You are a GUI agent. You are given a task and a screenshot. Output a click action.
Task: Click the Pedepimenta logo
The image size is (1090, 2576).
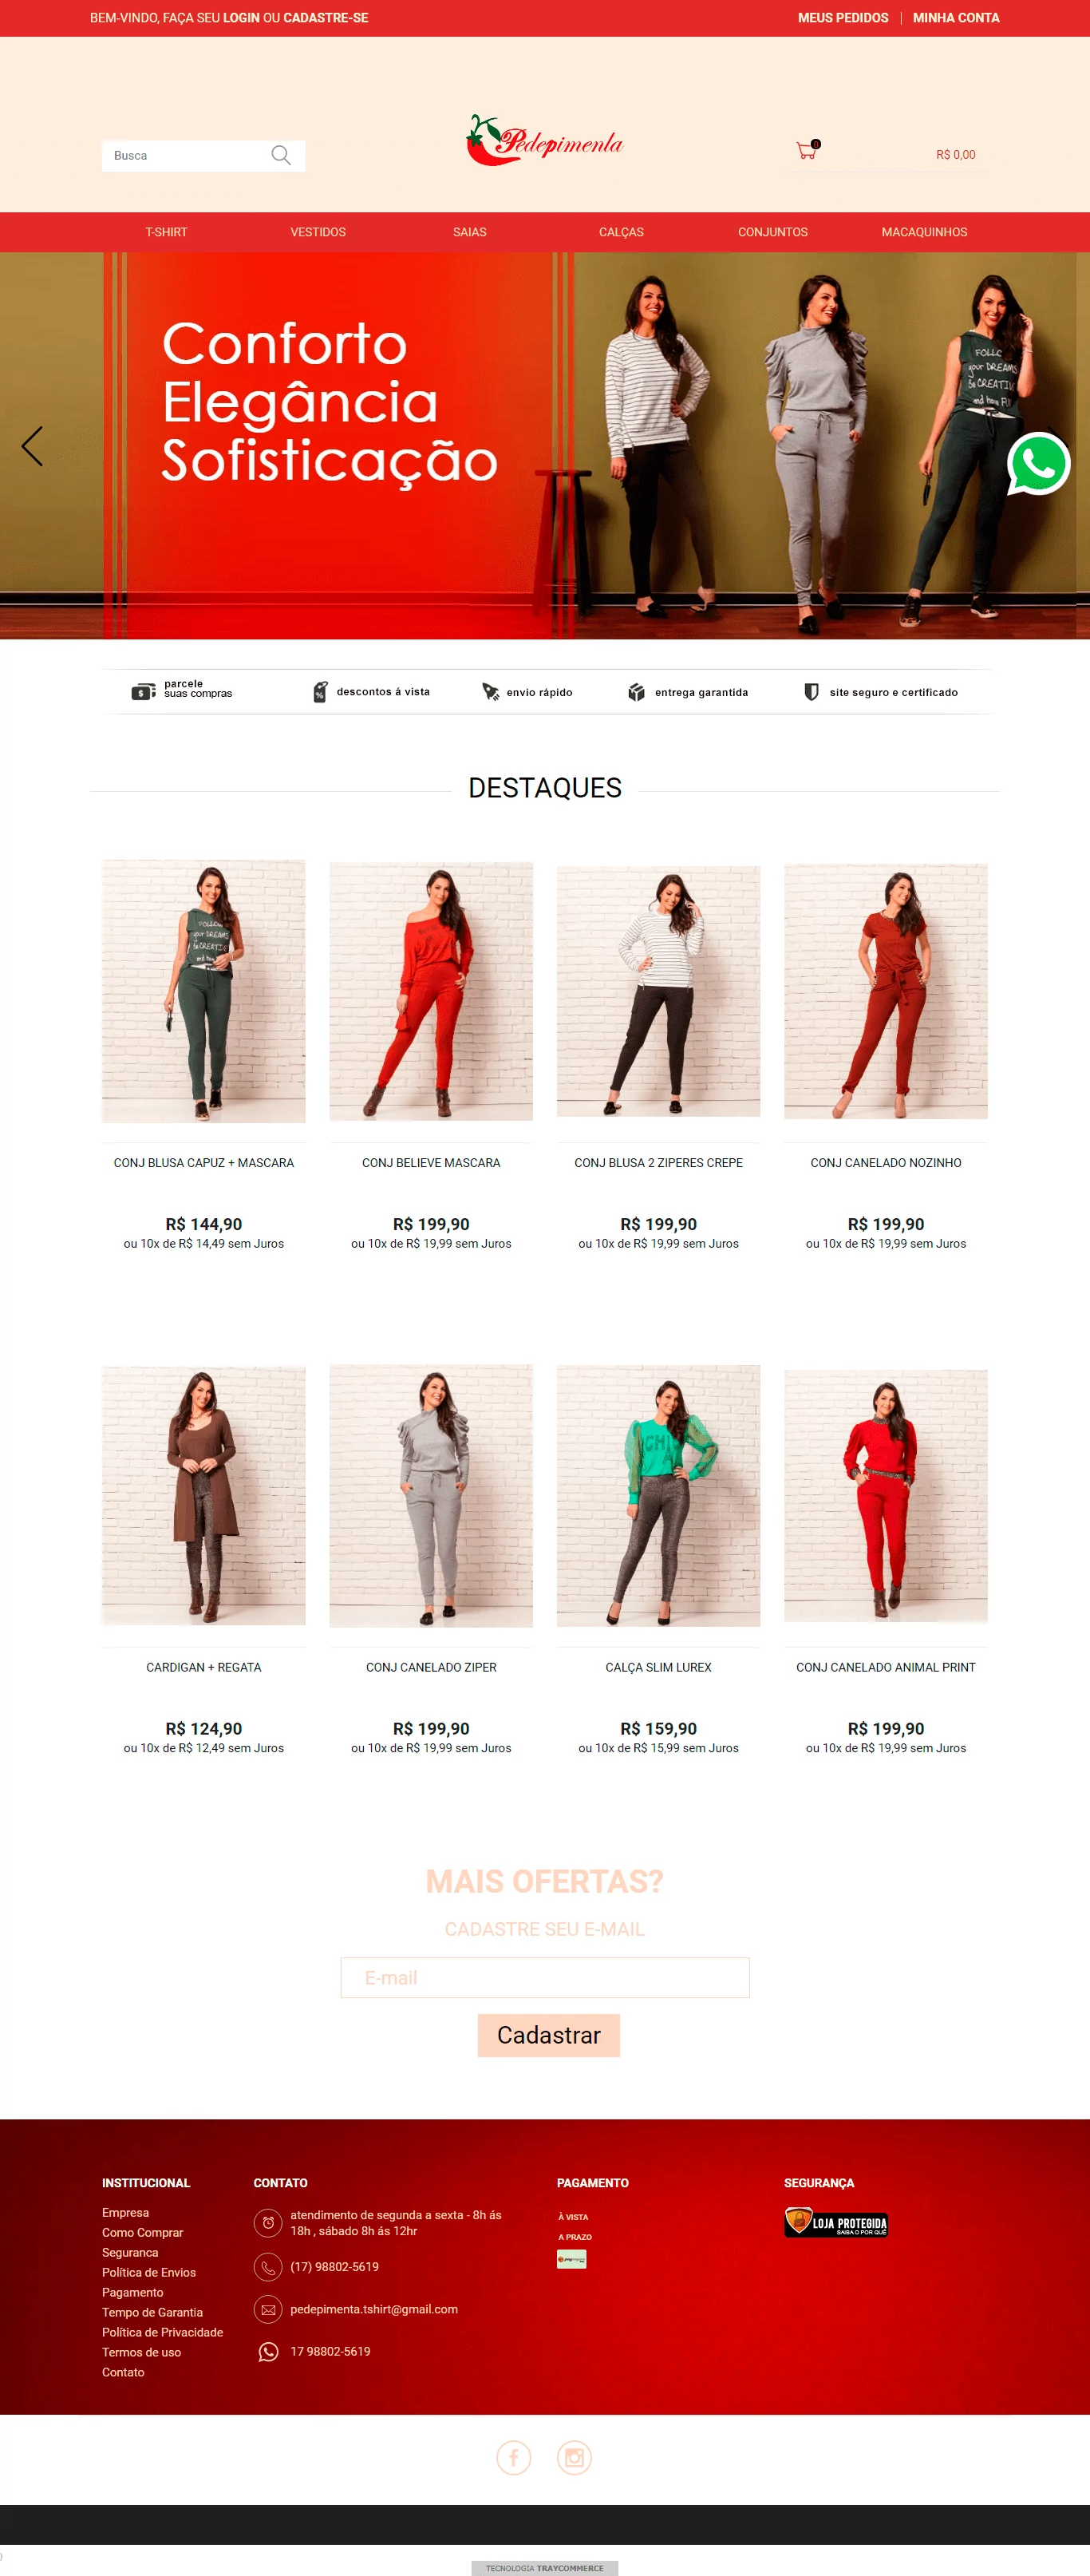click(545, 141)
